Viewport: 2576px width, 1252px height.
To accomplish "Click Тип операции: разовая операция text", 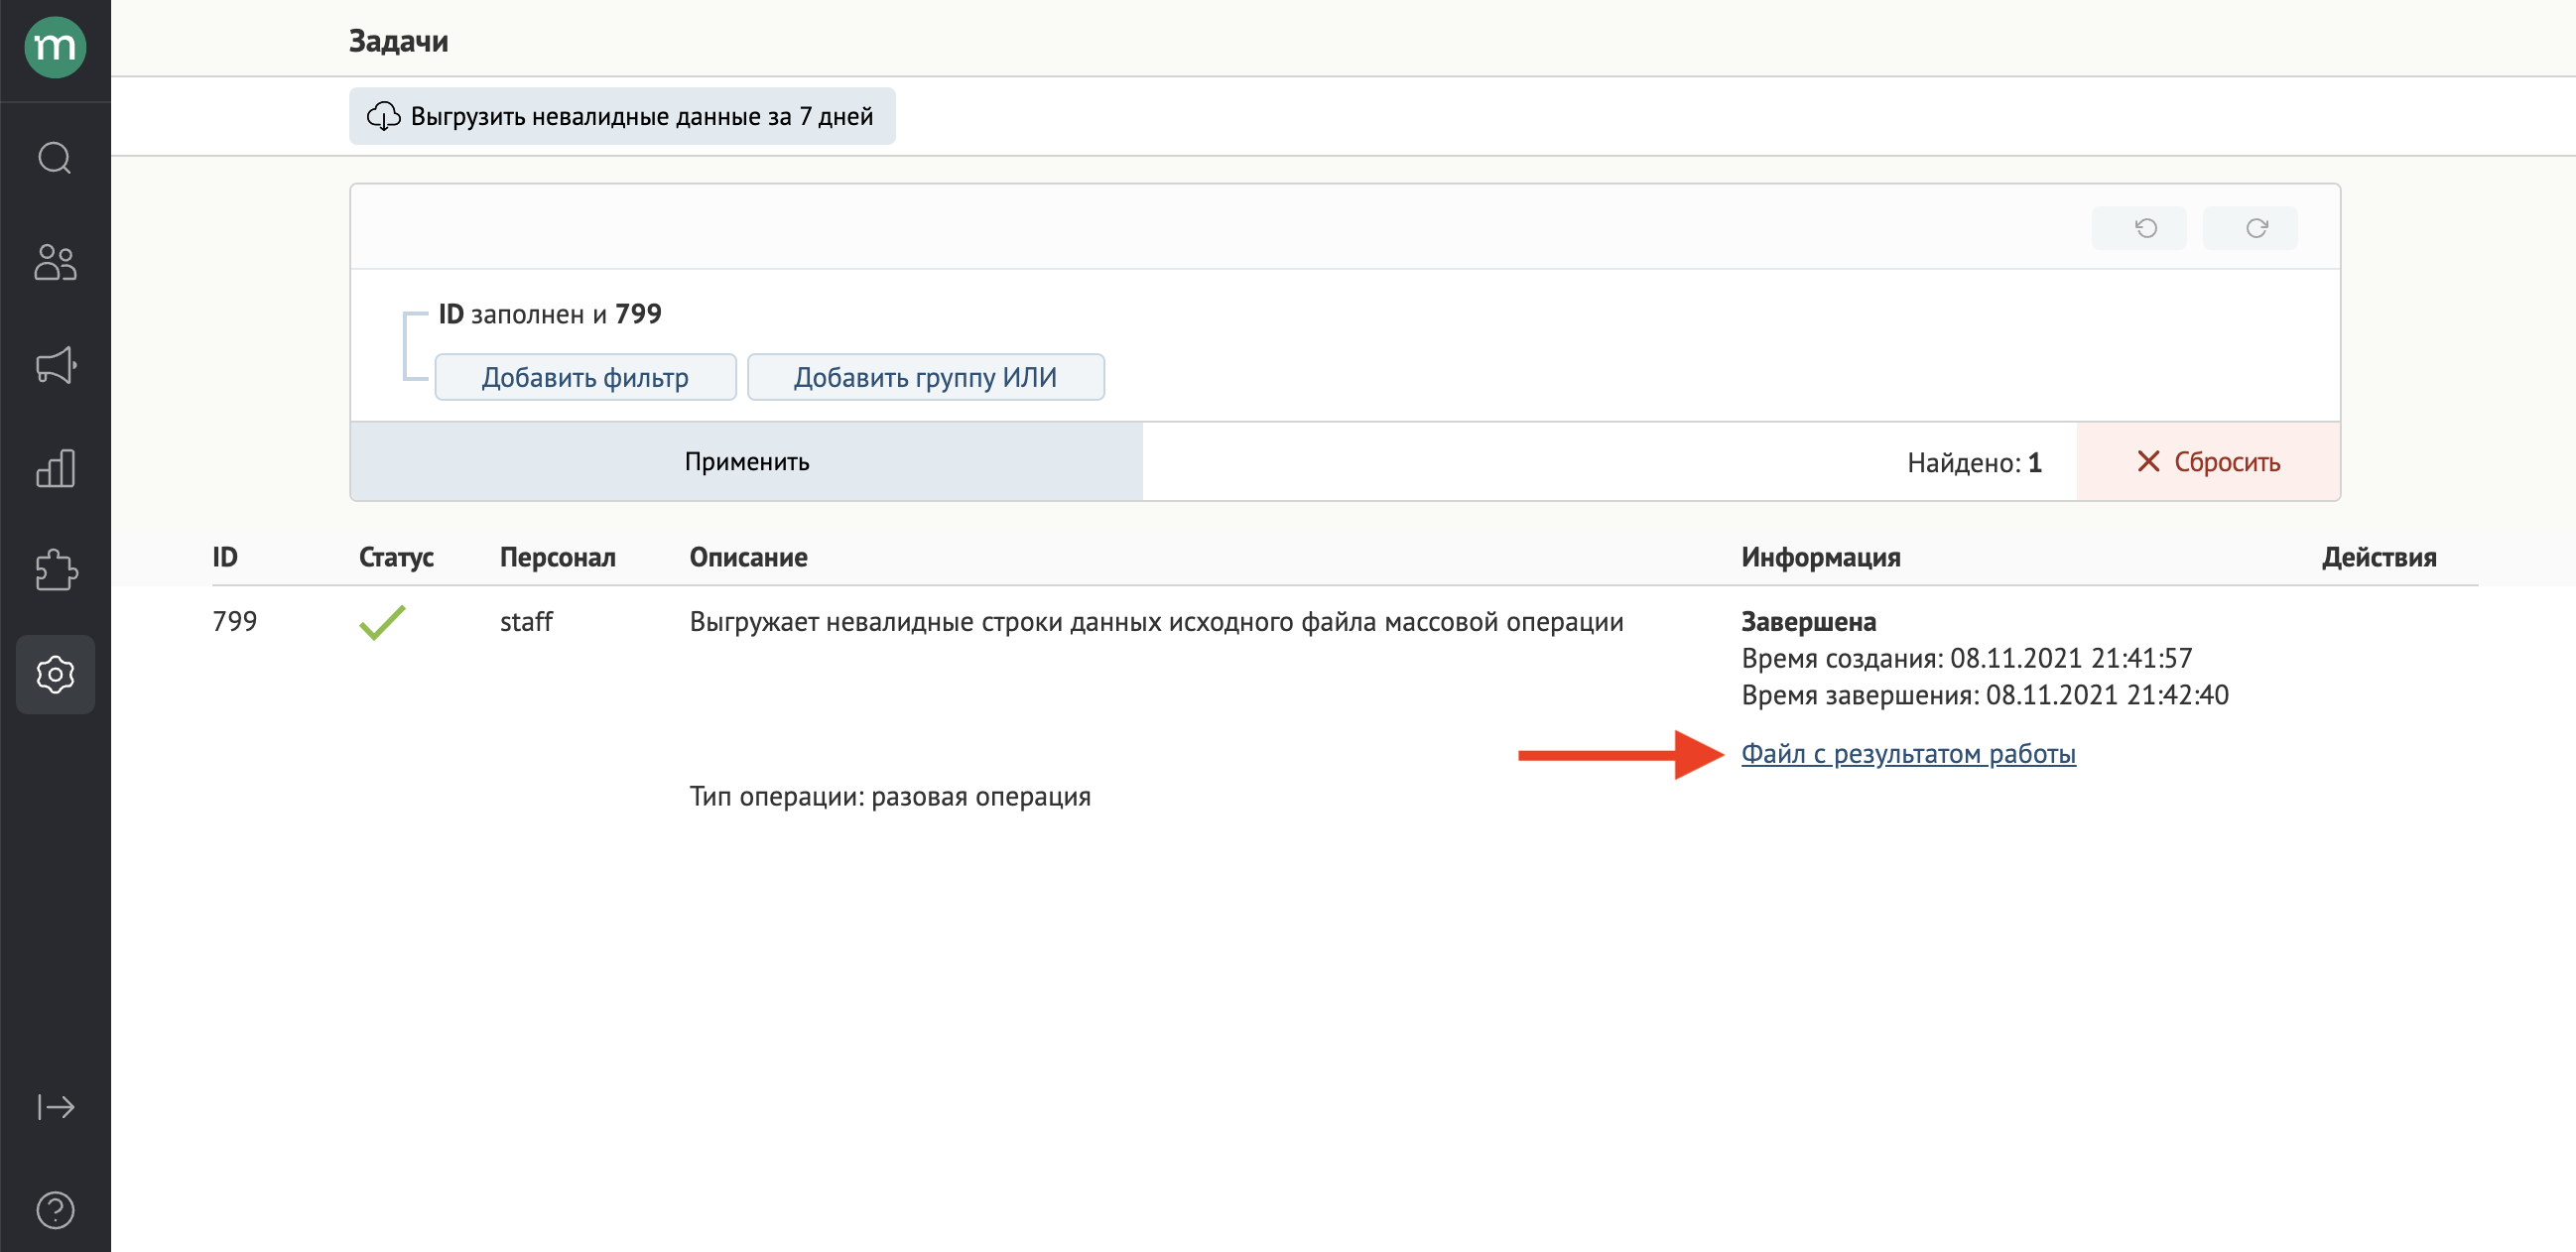I will click(890, 796).
